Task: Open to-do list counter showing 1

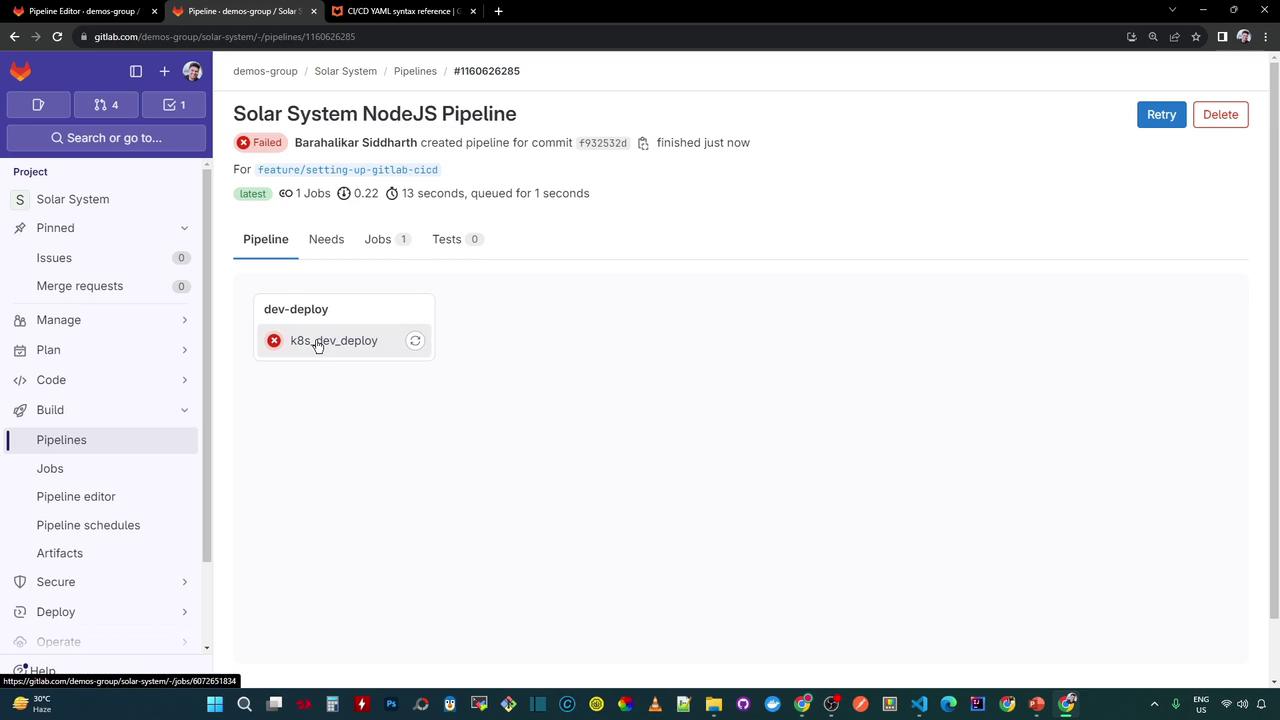Action: [x=174, y=105]
